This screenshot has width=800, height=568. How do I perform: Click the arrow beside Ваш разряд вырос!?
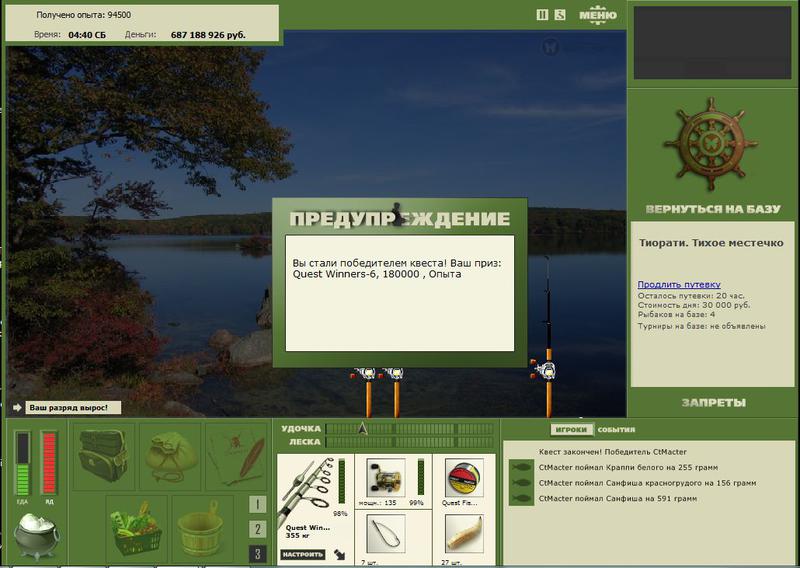coord(17,408)
